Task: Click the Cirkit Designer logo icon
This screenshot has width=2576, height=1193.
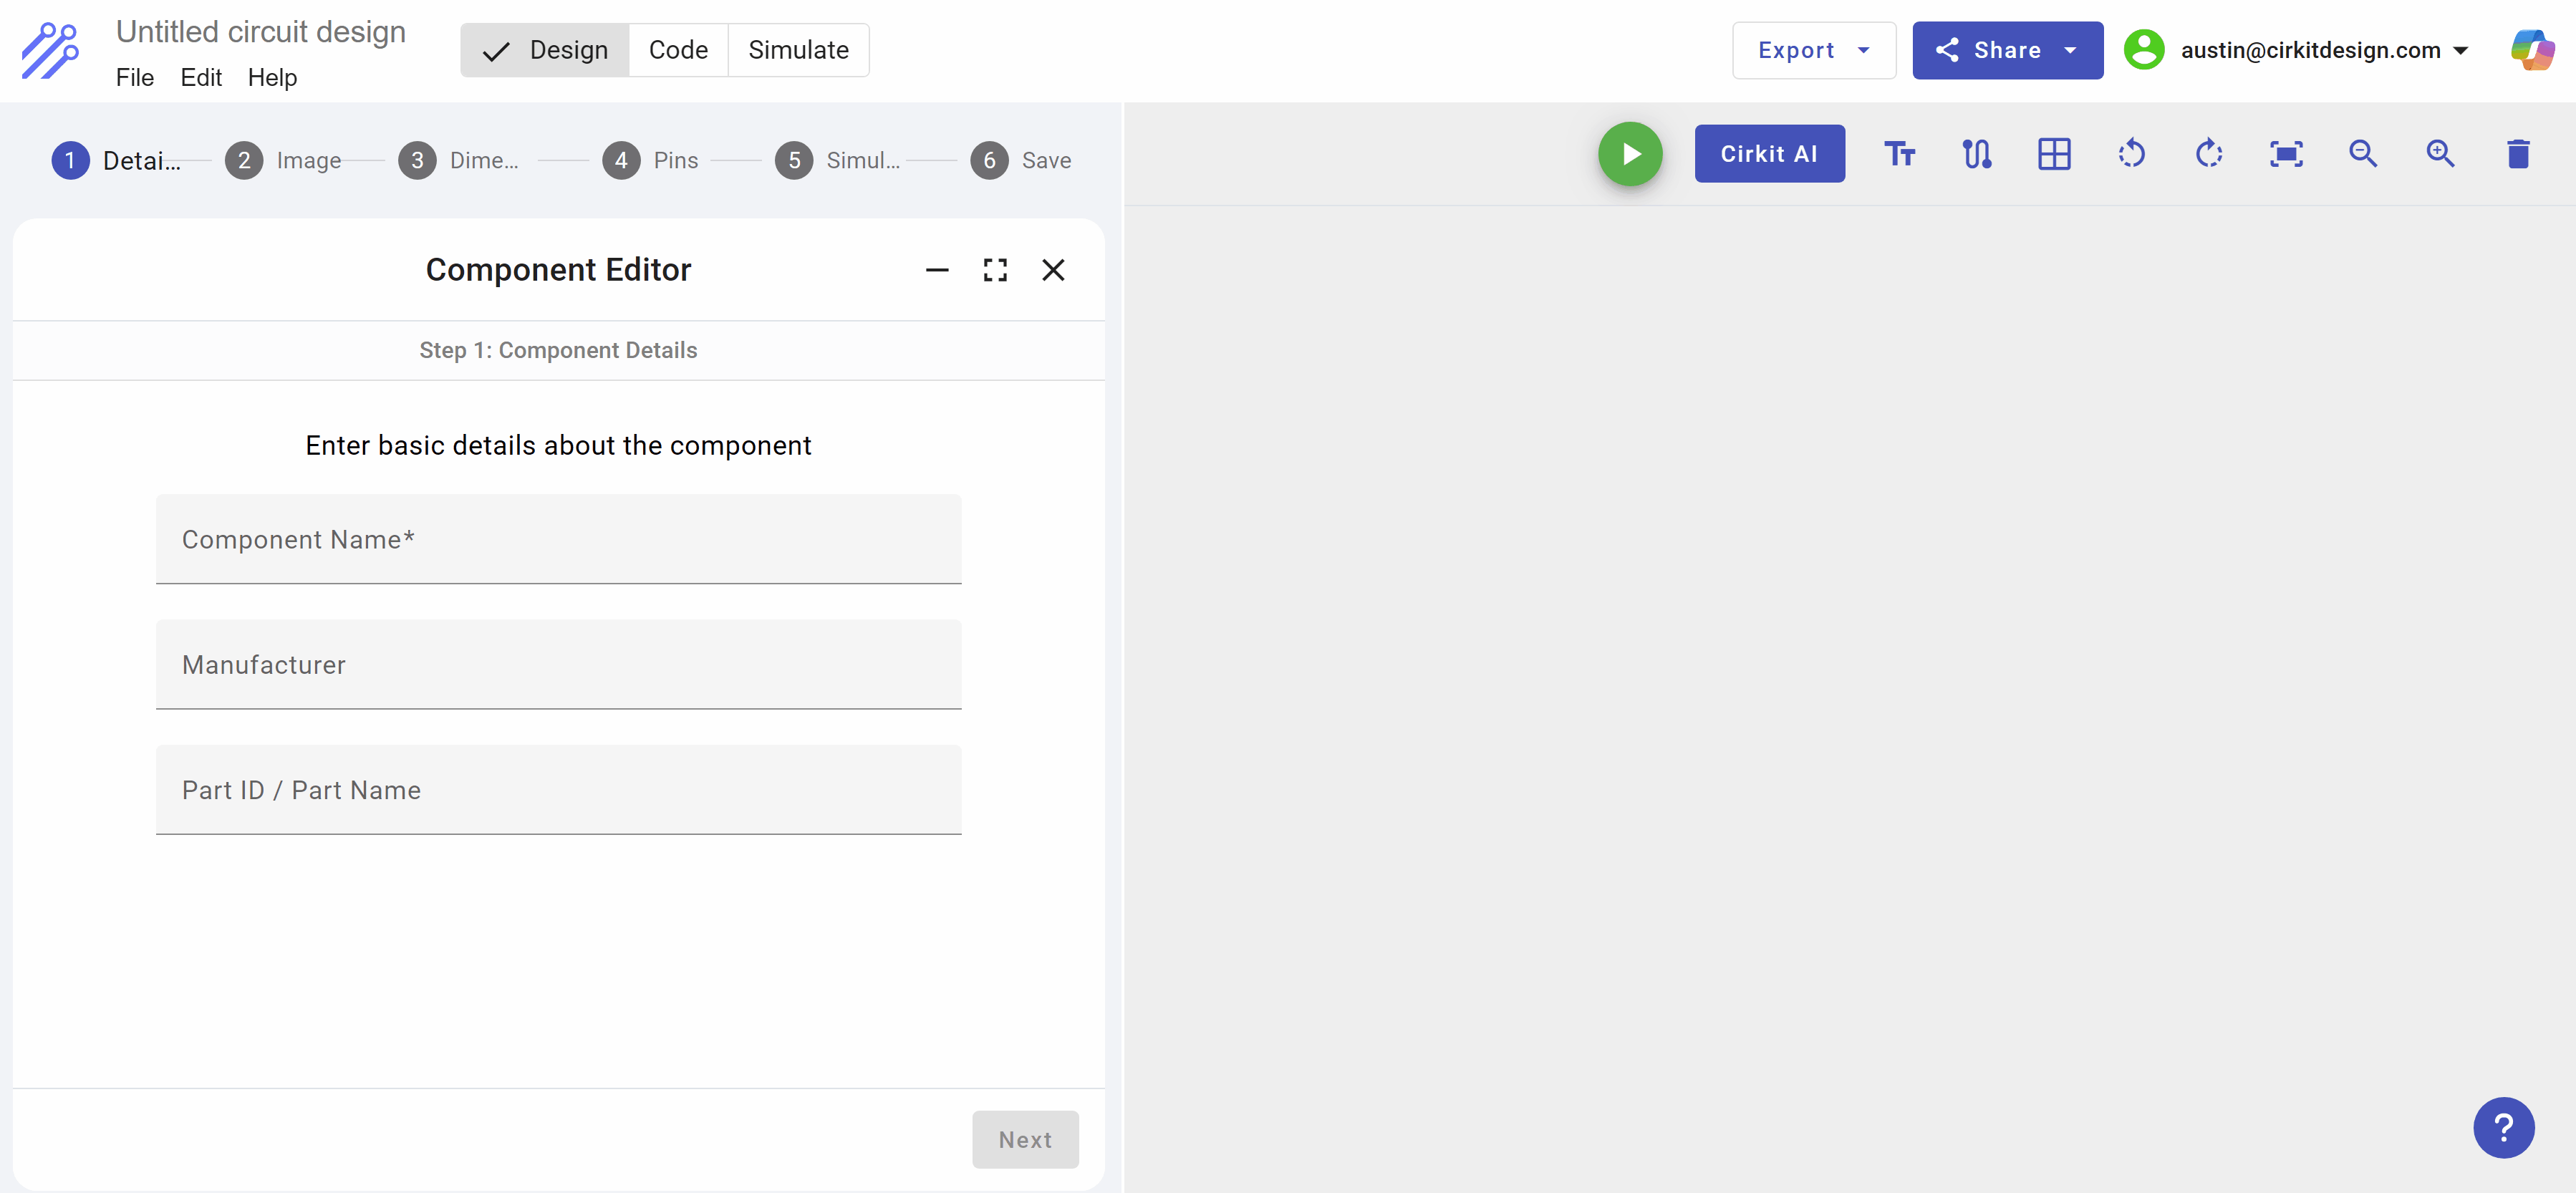Action: pyautogui.click(x=51, y=50)
